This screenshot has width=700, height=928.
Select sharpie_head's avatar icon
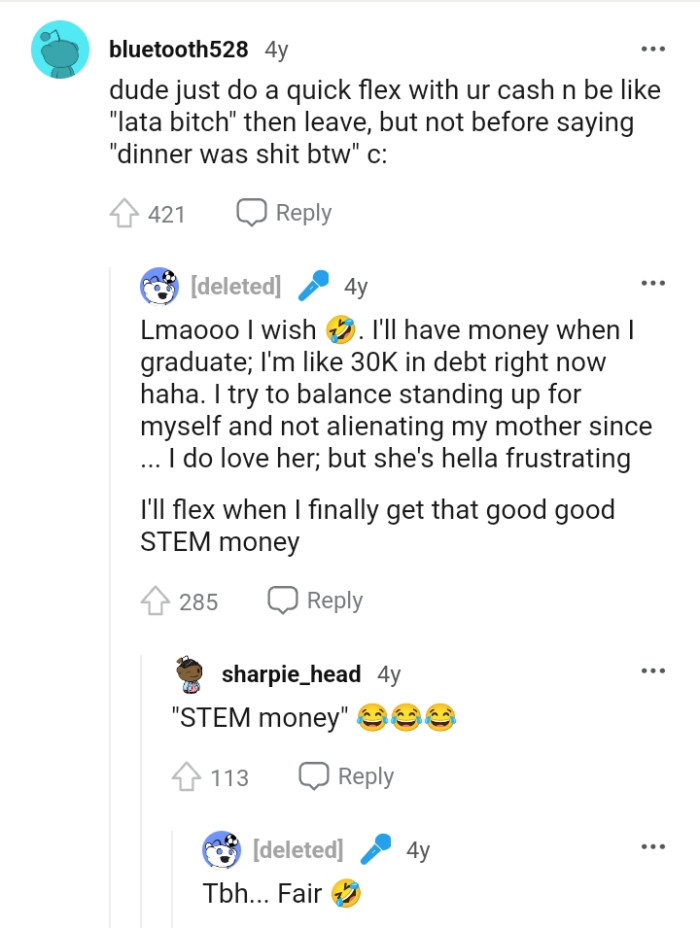tap(191, 674)
